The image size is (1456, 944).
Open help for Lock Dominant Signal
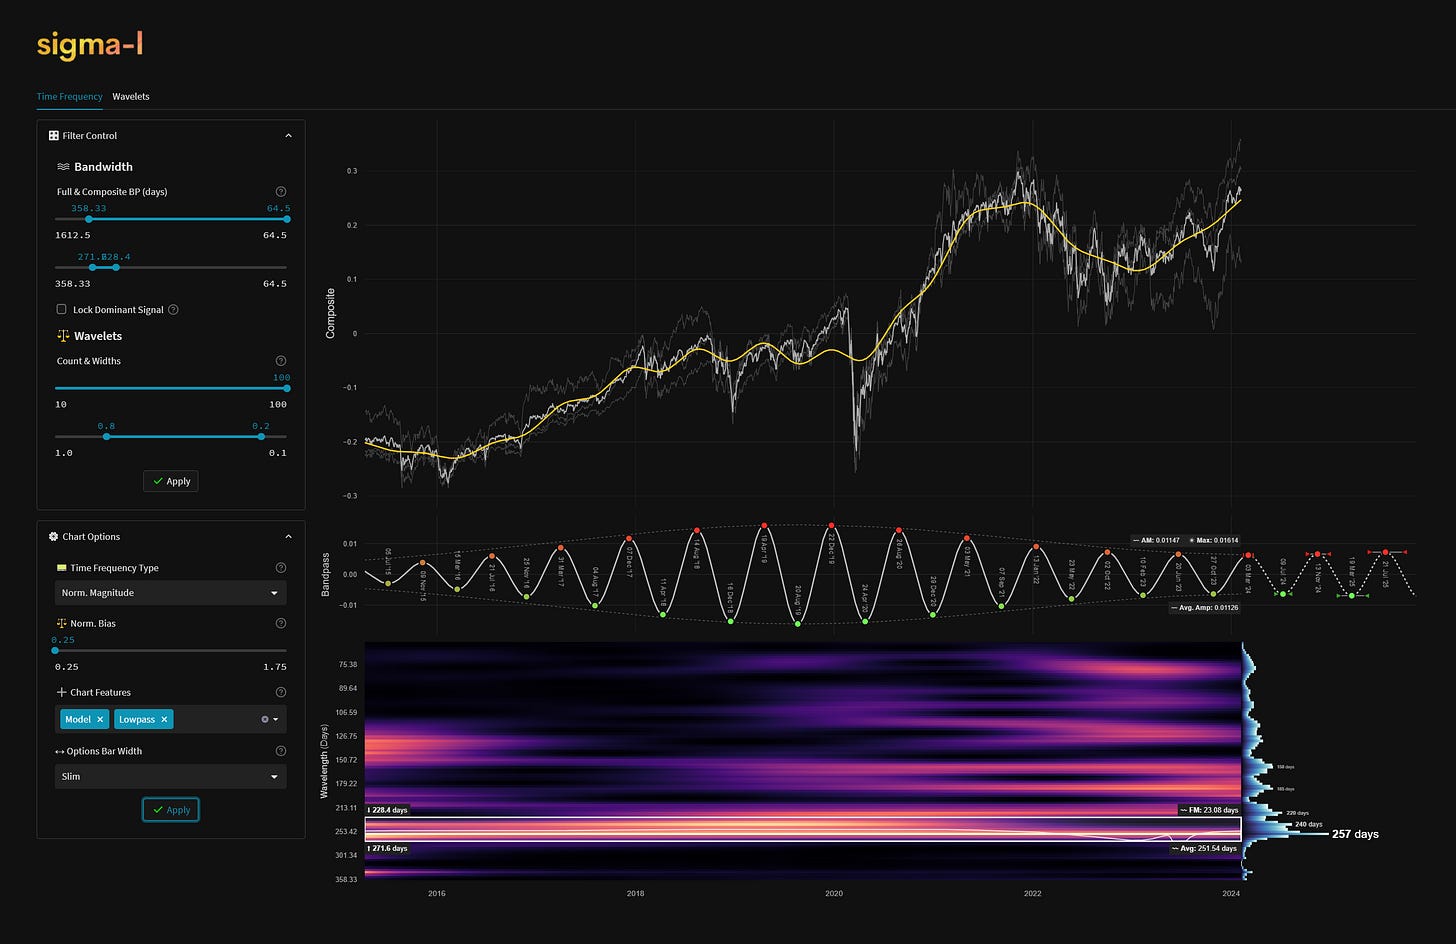(x=173, y=310)
